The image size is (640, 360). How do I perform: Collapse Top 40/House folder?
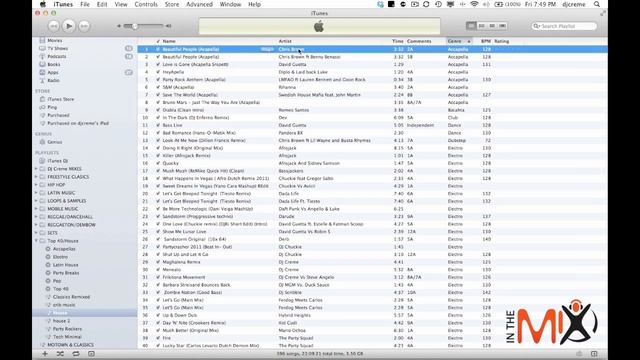[36, 241]
